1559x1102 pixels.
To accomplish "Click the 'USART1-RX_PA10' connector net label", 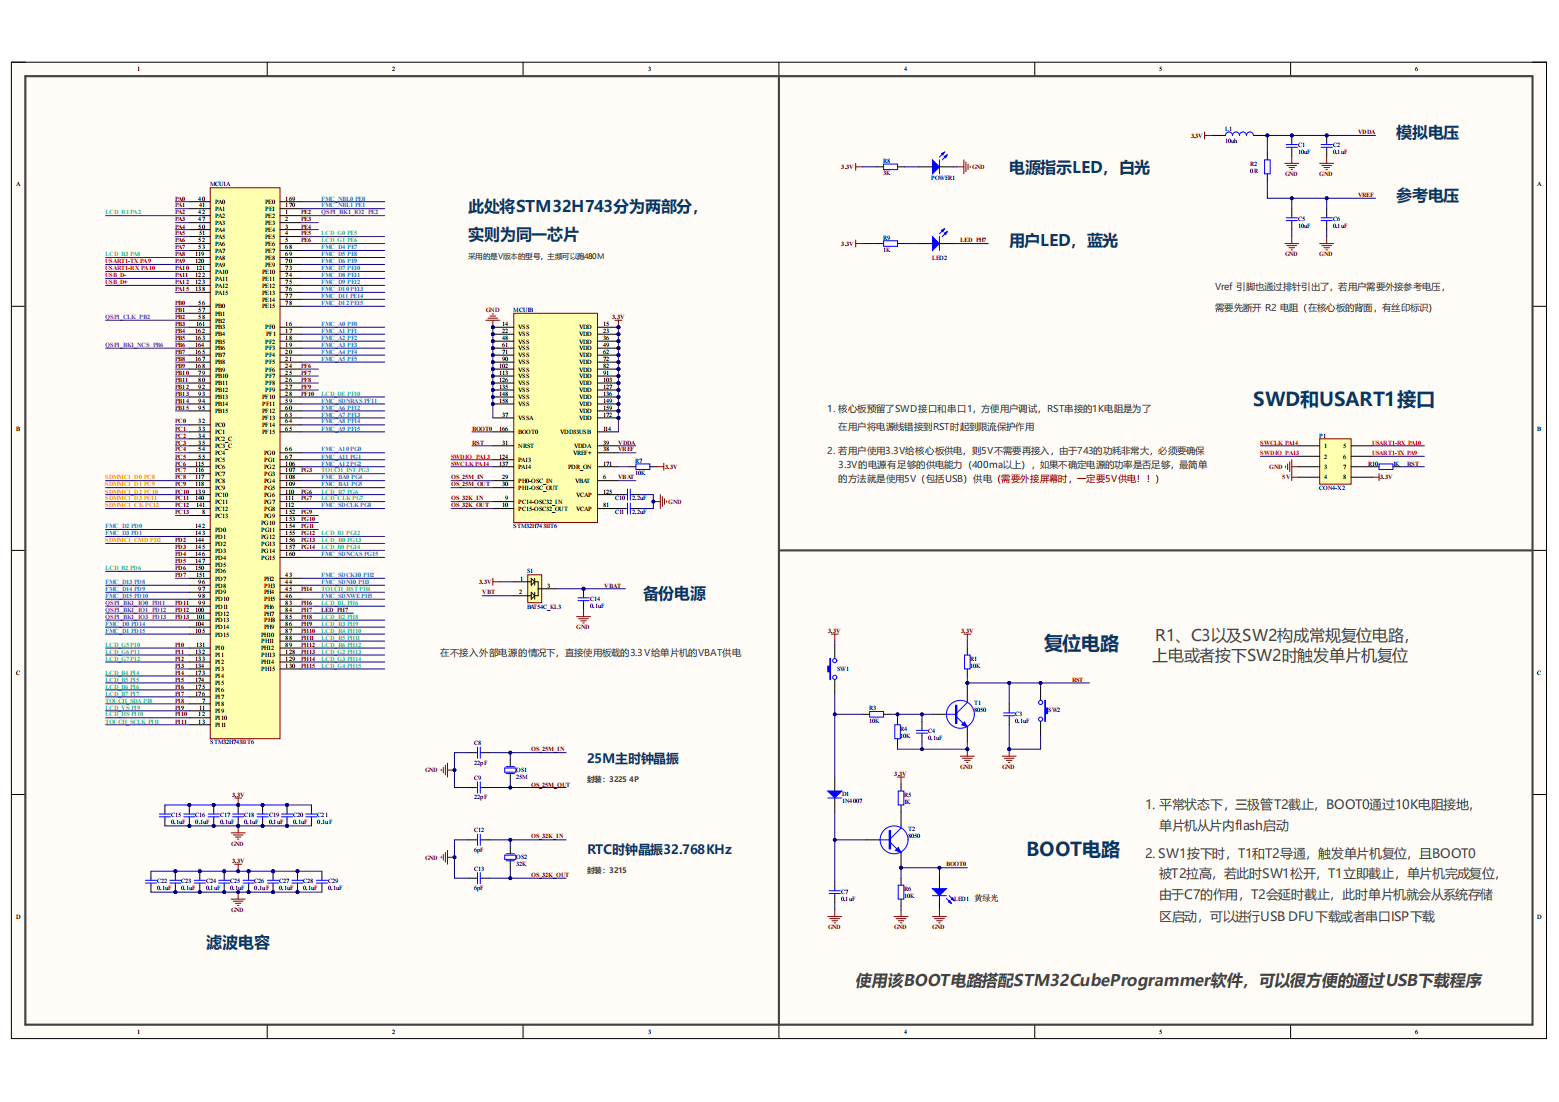I will coord(1397,443).
